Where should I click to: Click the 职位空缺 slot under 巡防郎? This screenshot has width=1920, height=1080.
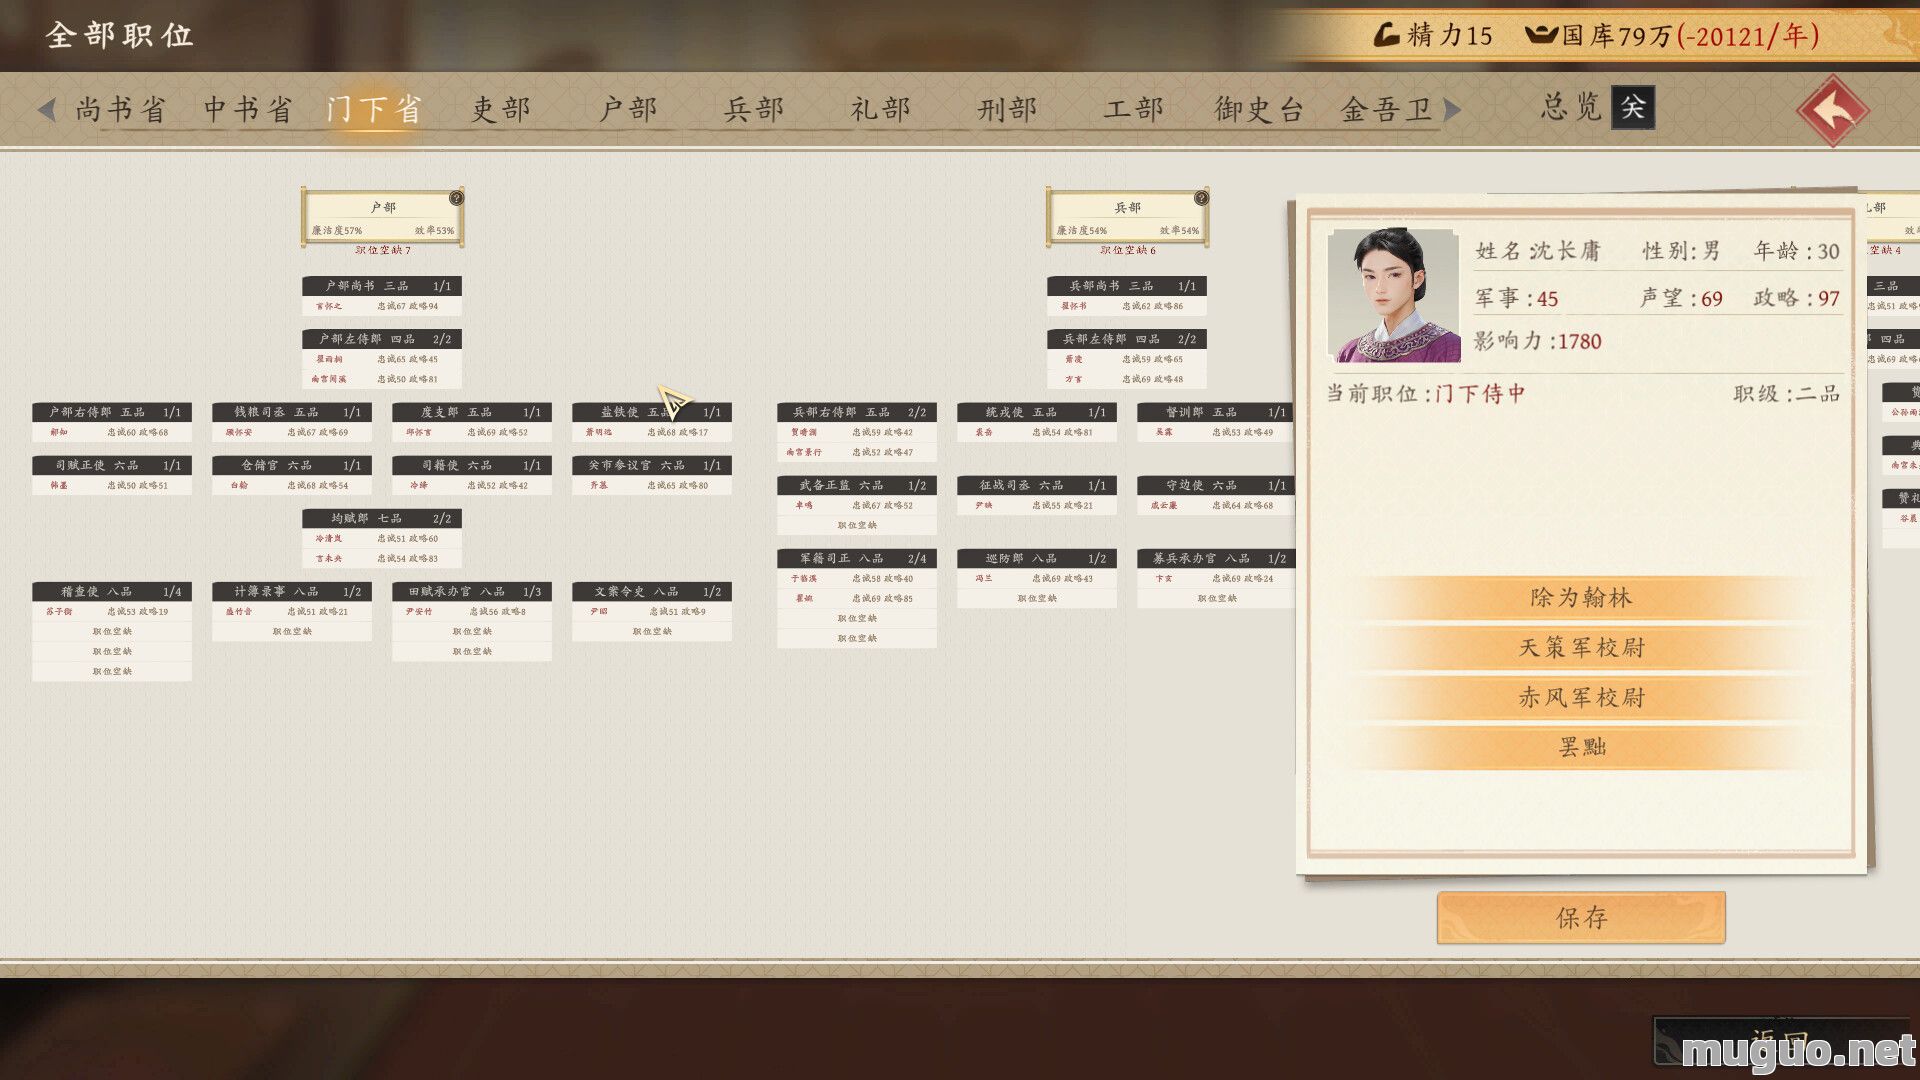pos(1037,598)
